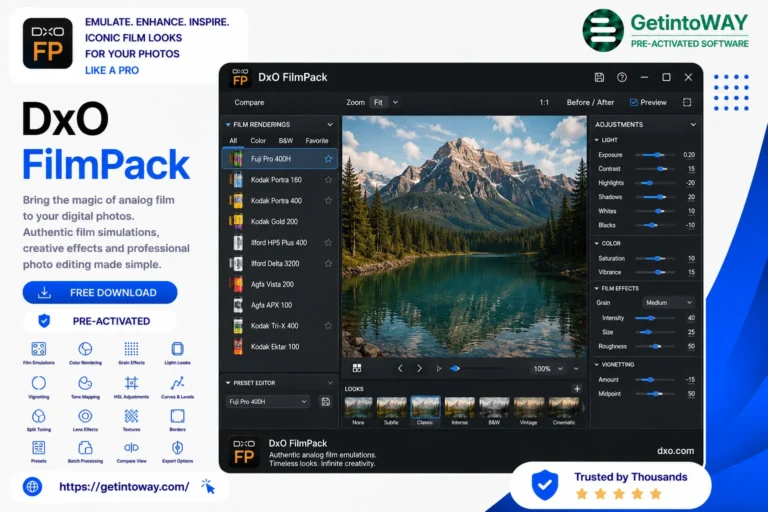Select Kodak Ektar 100 film rendering
The width and height of the screenshot is (768, 512).
[x=280, y=347]
